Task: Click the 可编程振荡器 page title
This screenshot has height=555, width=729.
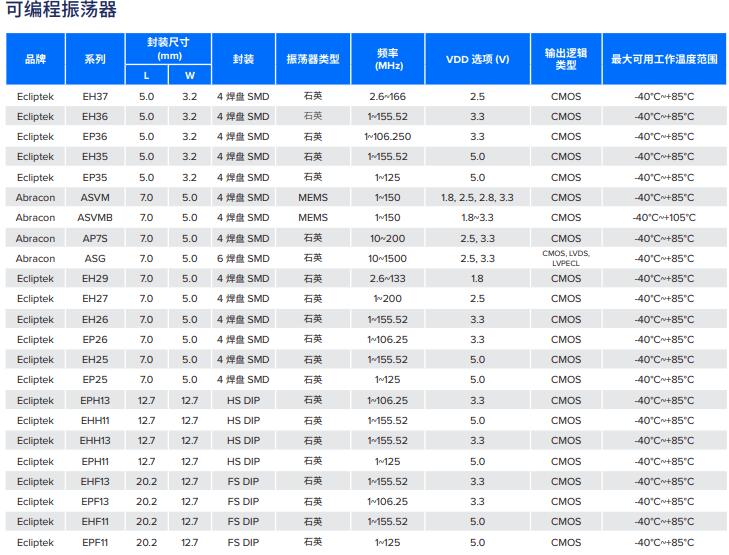Action: point(61,11)
